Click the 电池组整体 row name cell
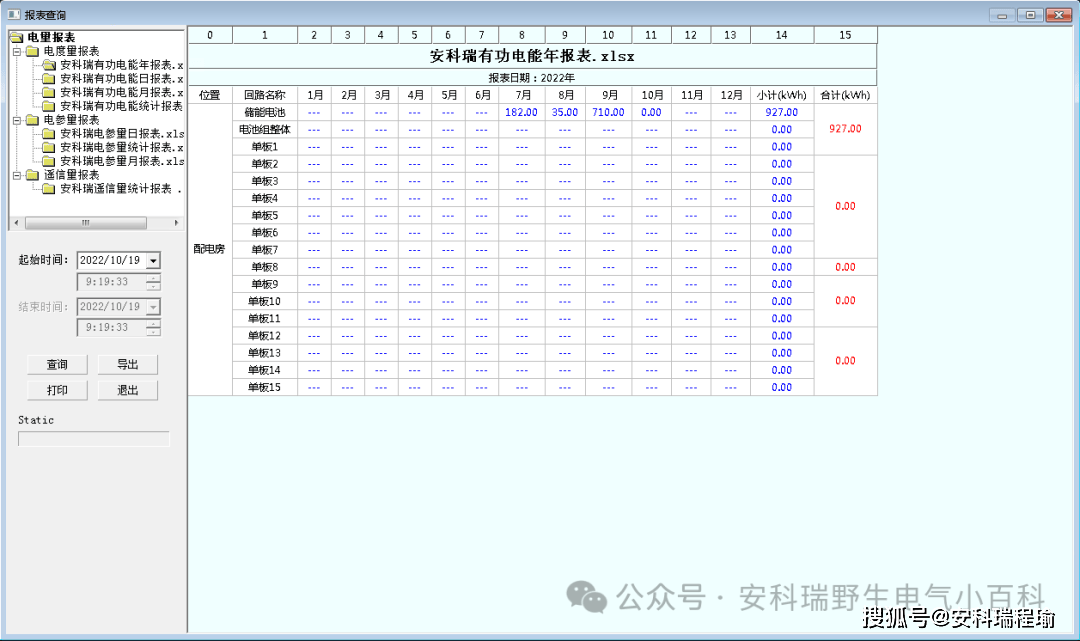The height and width of the screenshot is (641, 1080). 264,129
